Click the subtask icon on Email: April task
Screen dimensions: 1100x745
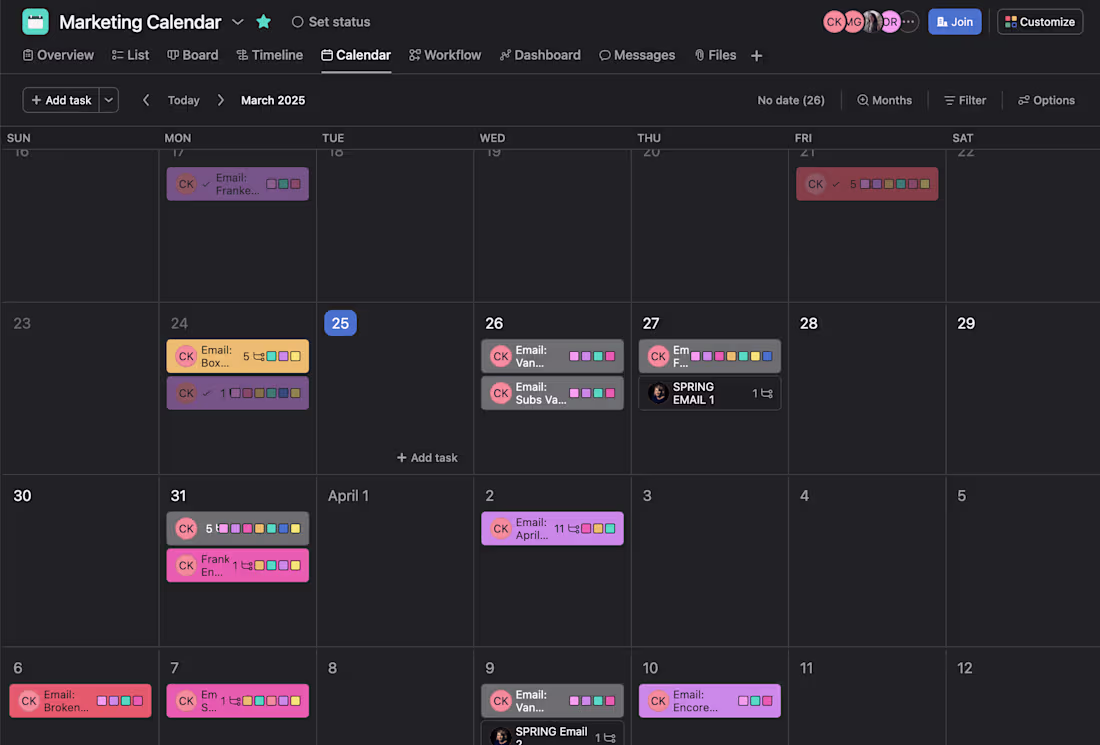tap(573, 528)
